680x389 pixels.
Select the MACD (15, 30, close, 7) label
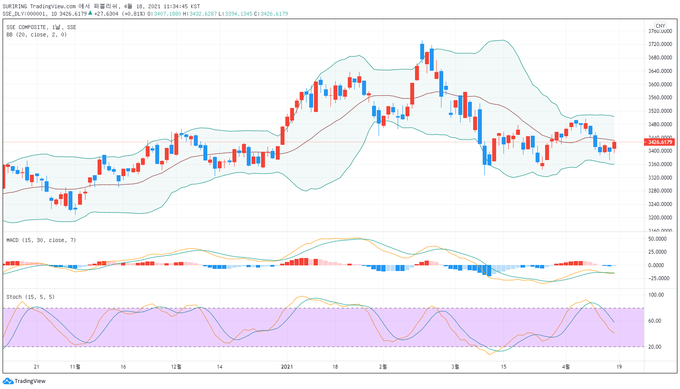41,240
